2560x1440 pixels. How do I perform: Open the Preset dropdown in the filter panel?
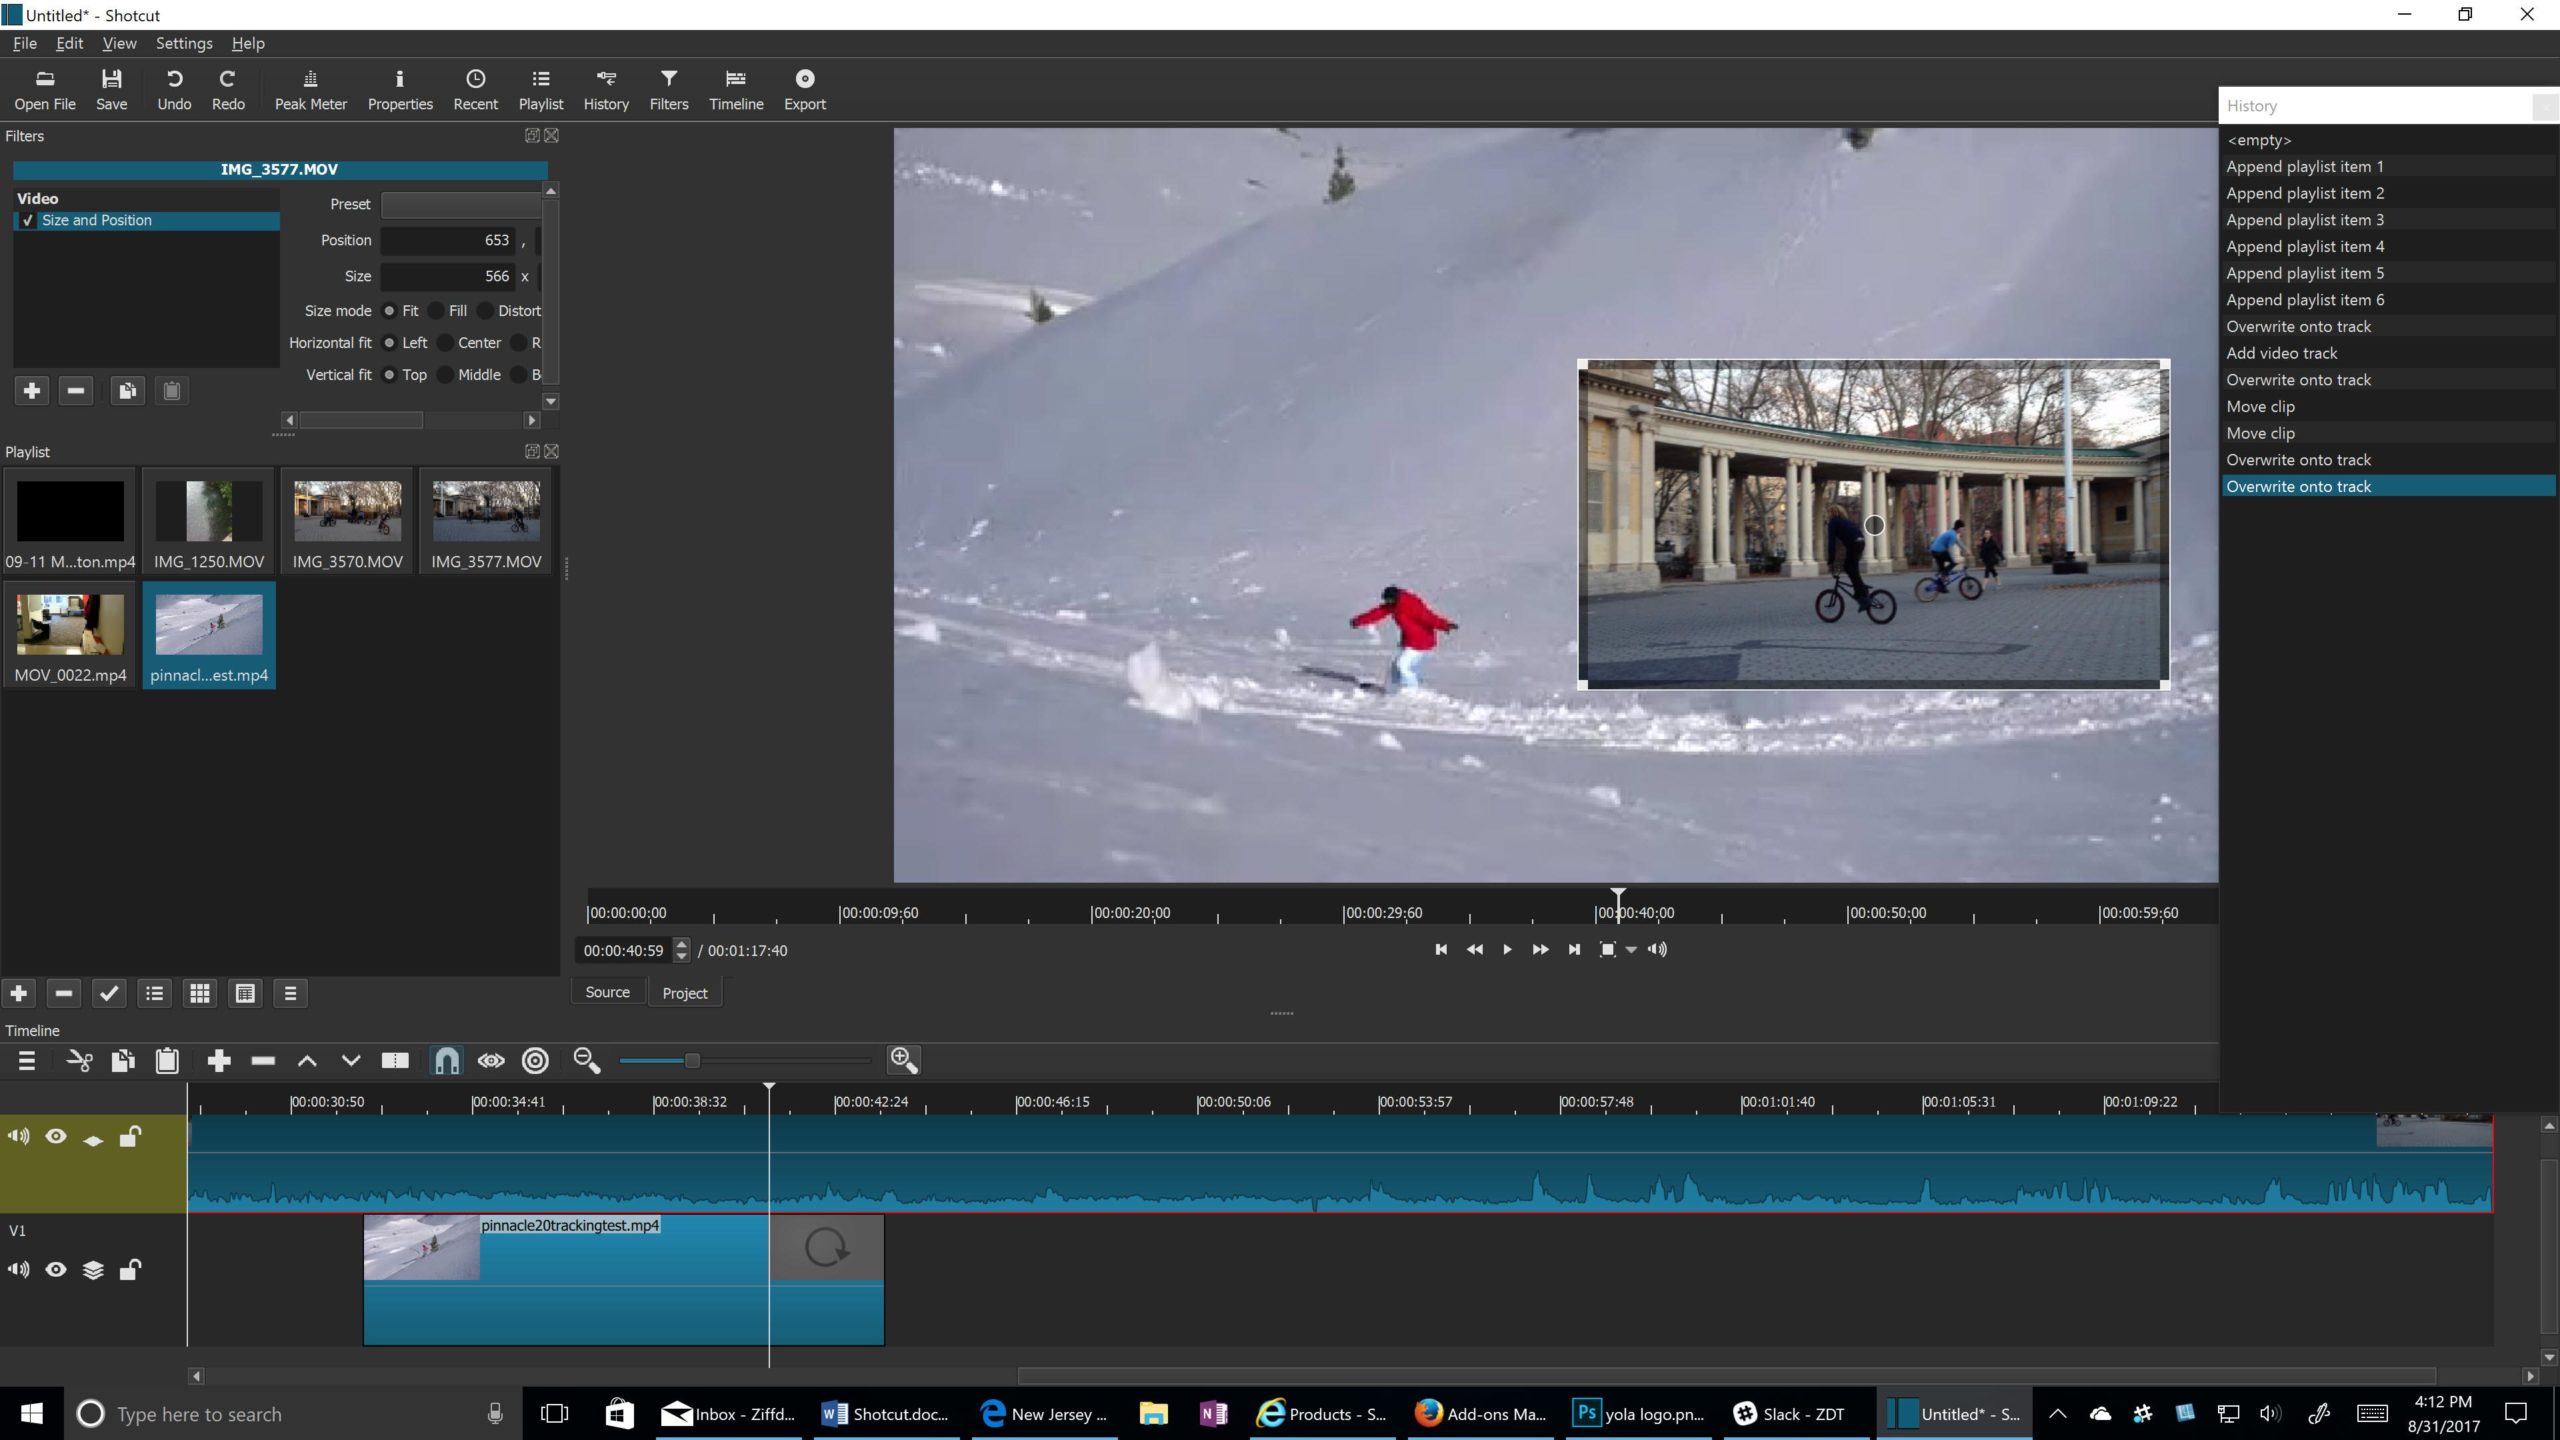(460, 204)
